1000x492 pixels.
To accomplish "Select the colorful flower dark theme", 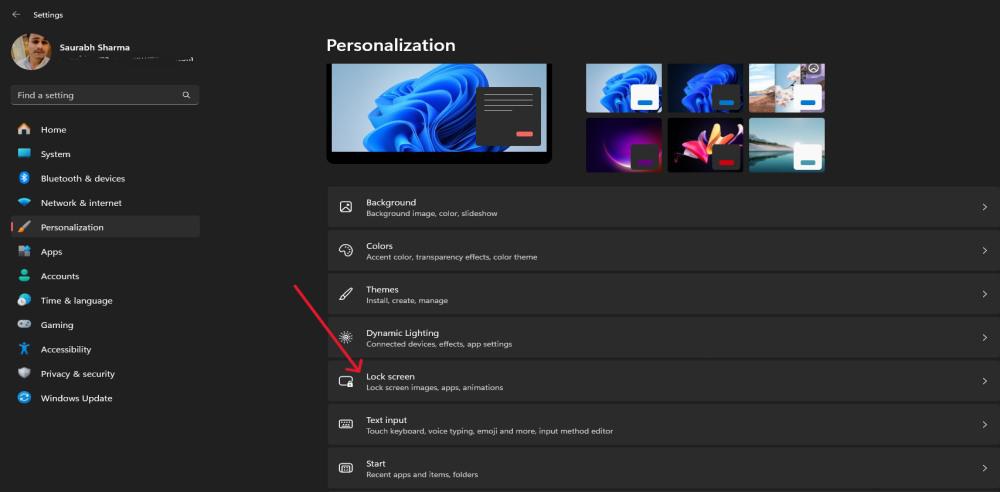I will point(705,145).
